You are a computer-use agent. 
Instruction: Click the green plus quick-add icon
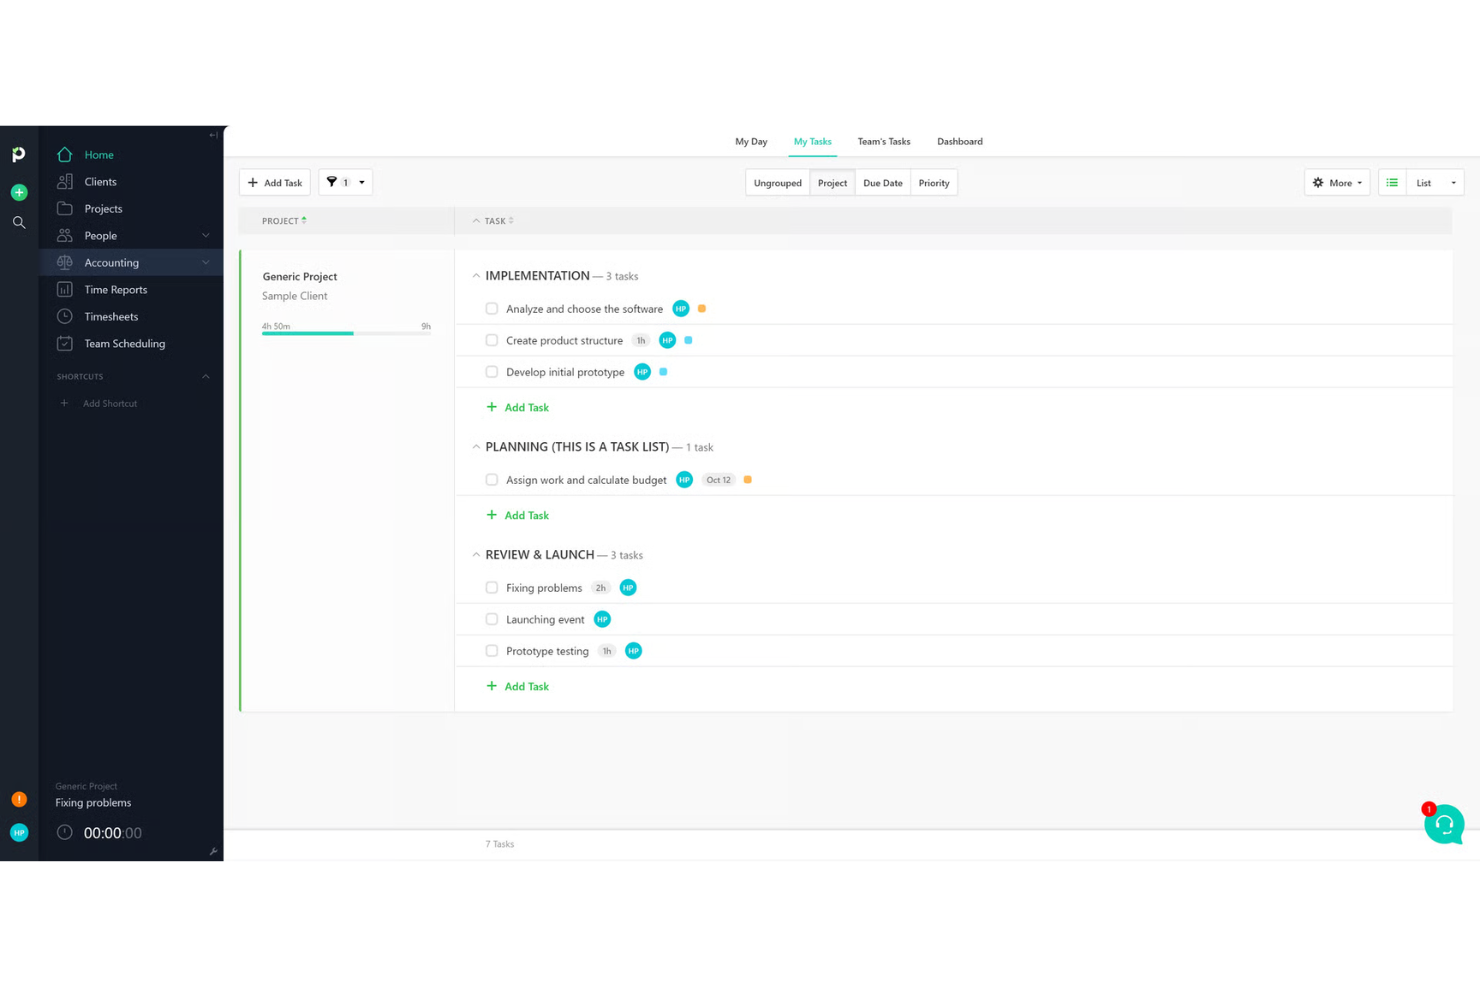tap(18, 191)
